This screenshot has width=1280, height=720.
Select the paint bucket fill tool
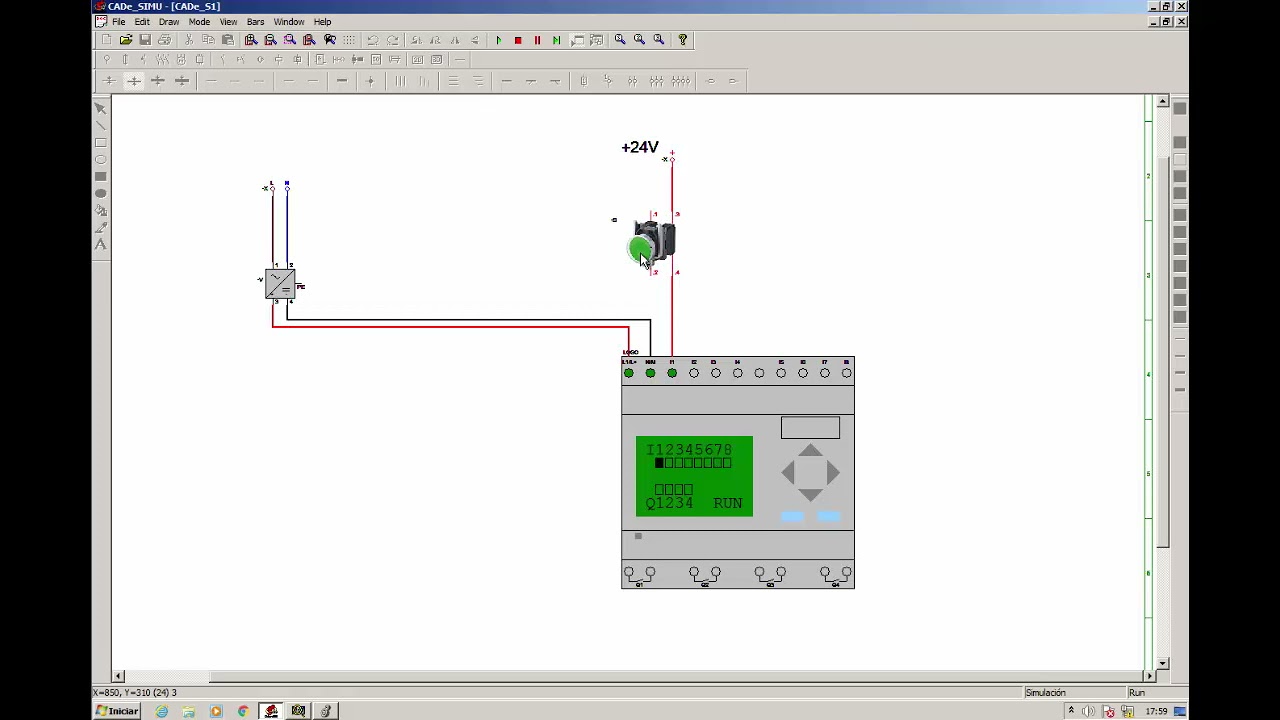[x=101, y=210]
